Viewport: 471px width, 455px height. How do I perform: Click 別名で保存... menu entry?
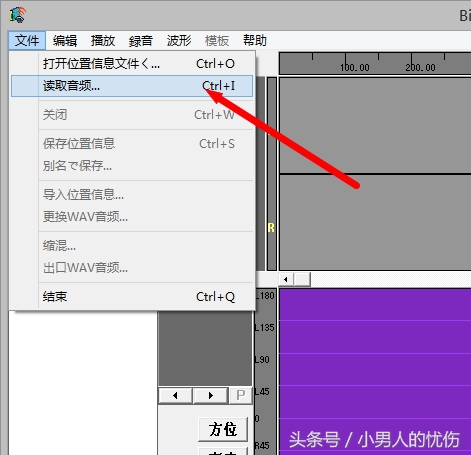(x=132, y=166)
